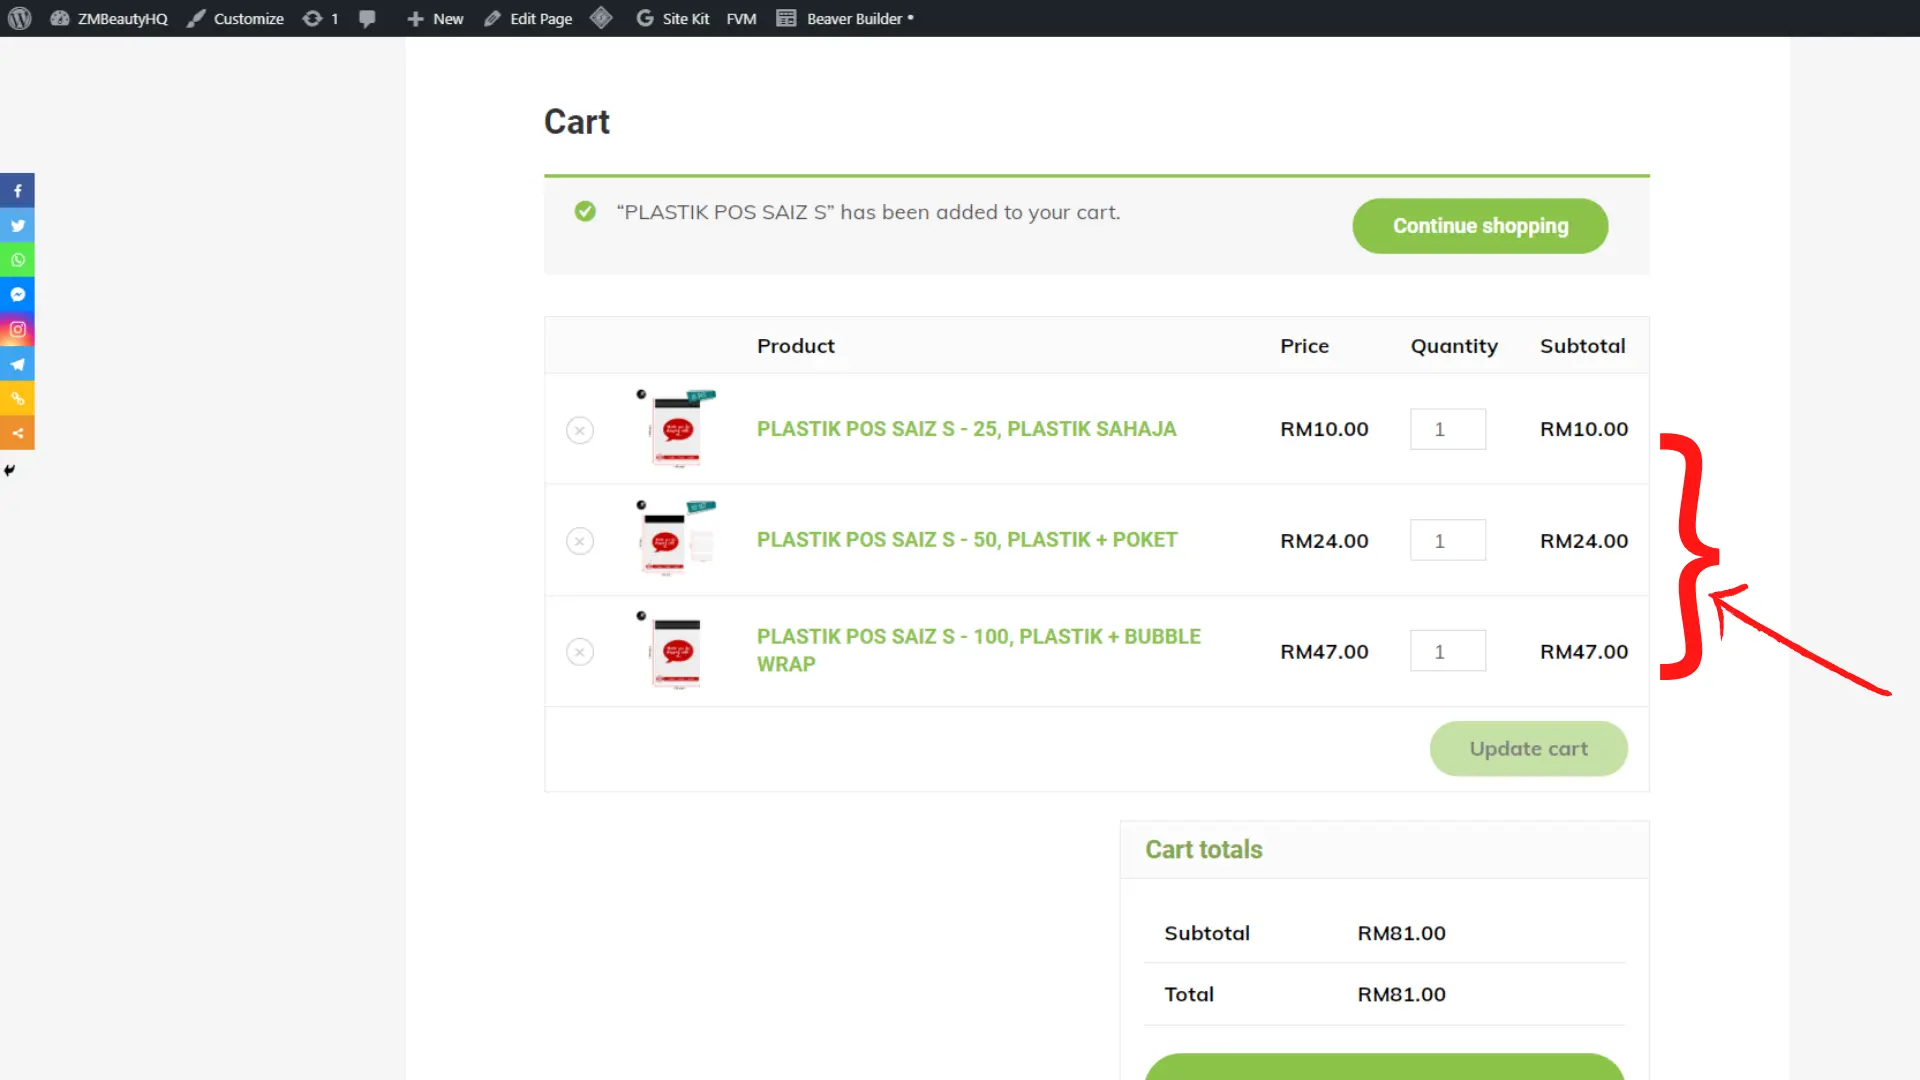The height and width of the screenshot is (1080, 1920).
Task: Click the Subtotal row value RM81.00 in Cart totals
Action: tap(1401, 933)
